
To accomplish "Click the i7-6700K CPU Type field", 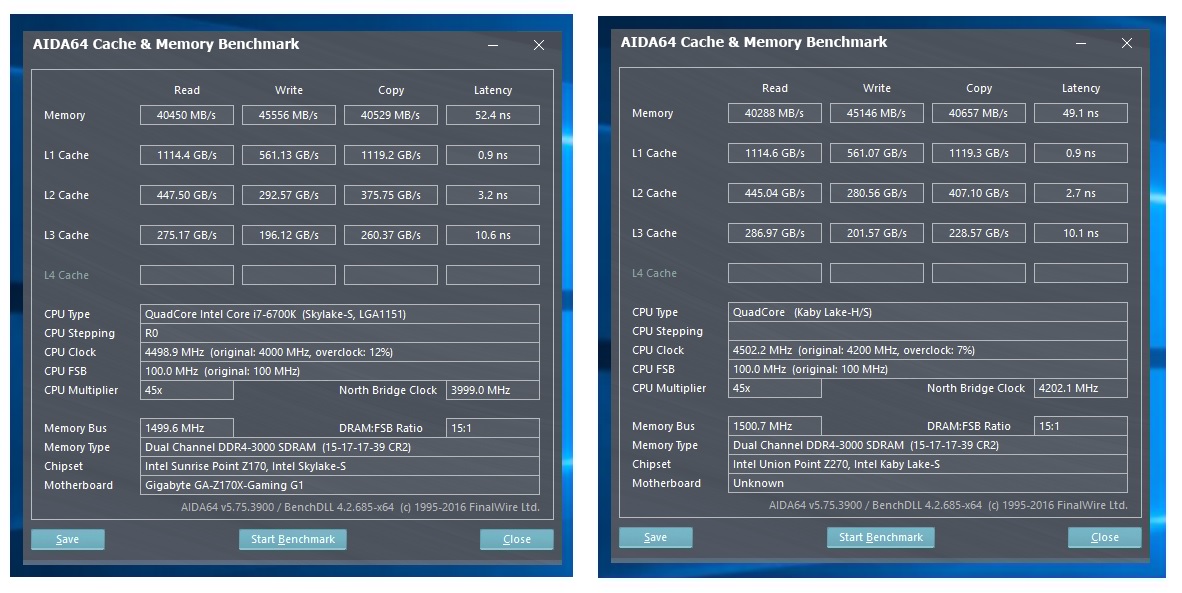I will point(340,314).
